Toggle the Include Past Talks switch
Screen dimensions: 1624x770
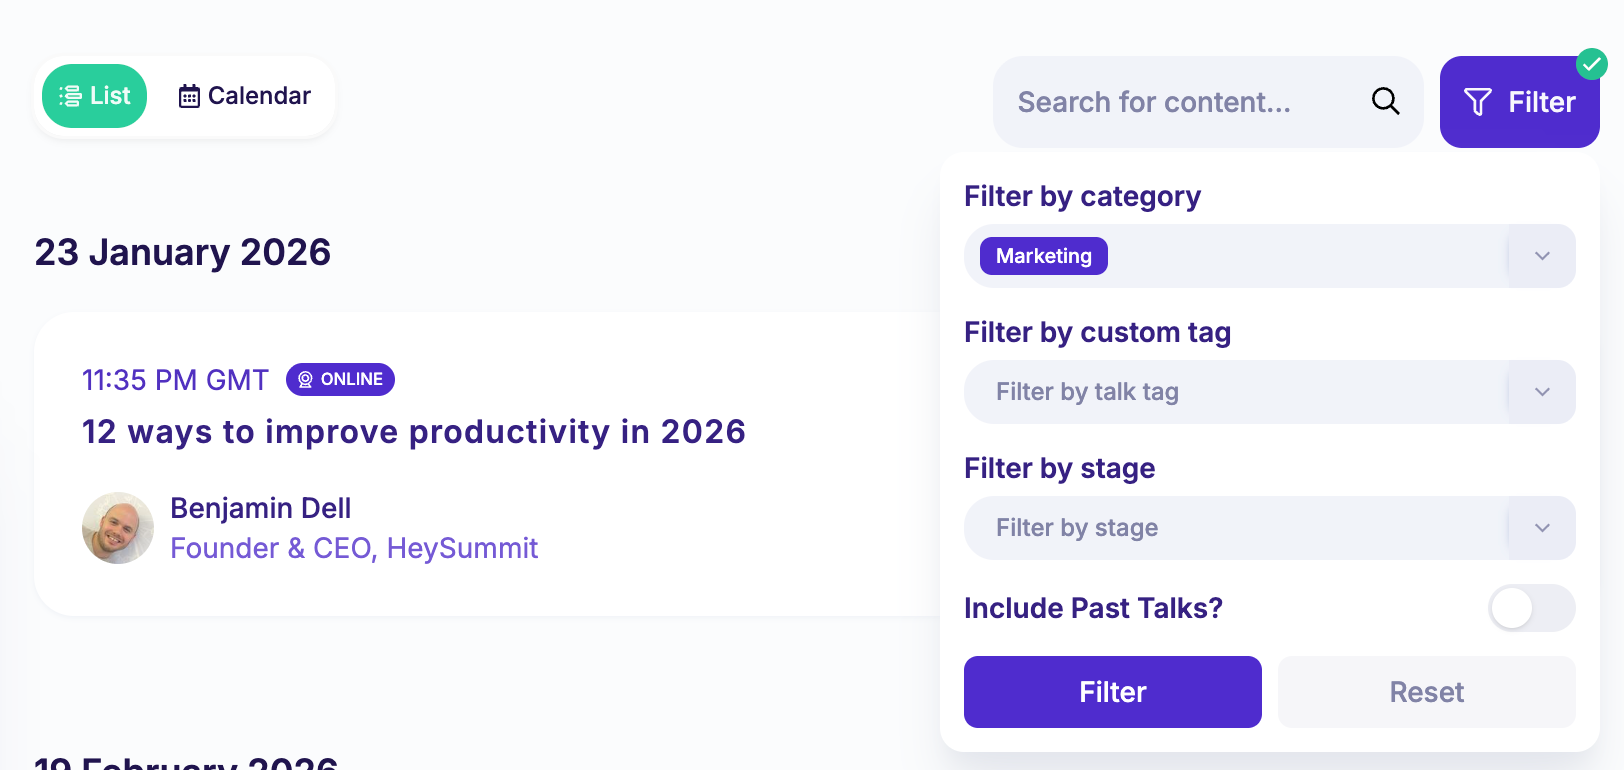pos(1531,608)
